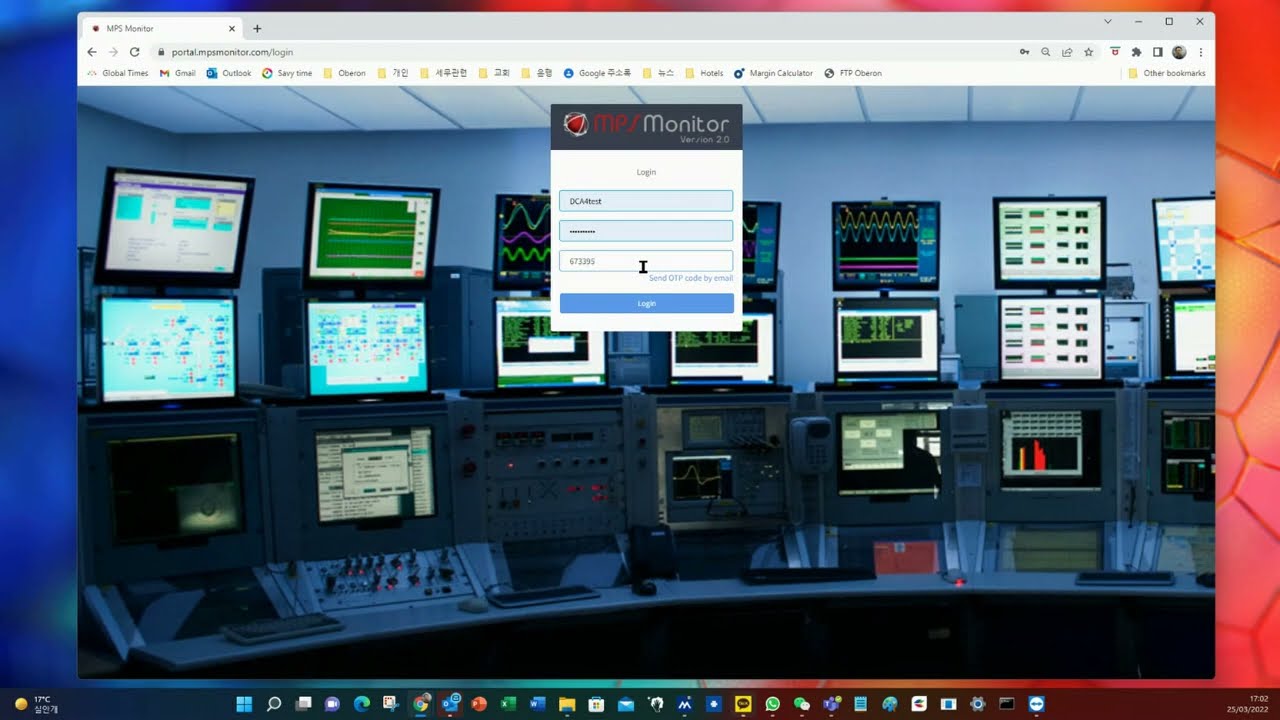Screen dimensions: 1280x720
Task: Open a new browser tab
Action: coord(257,29)
